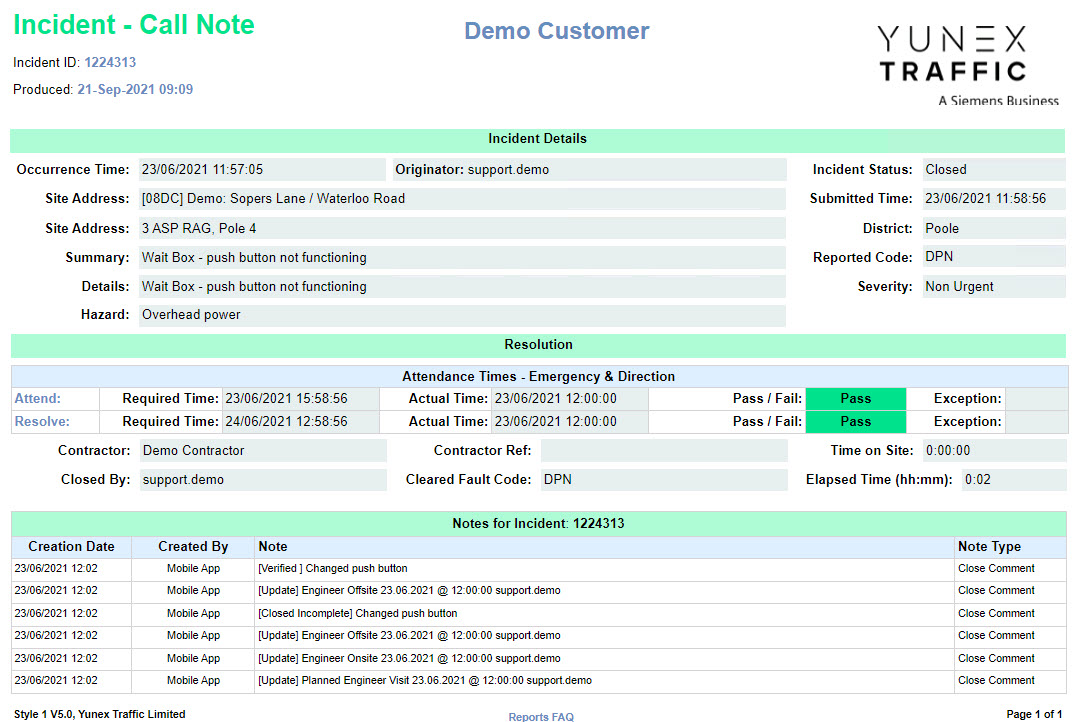1075x722 pixels.
Task: Click the green Pass cell in Attend row
Action: [x=856, y=398]
